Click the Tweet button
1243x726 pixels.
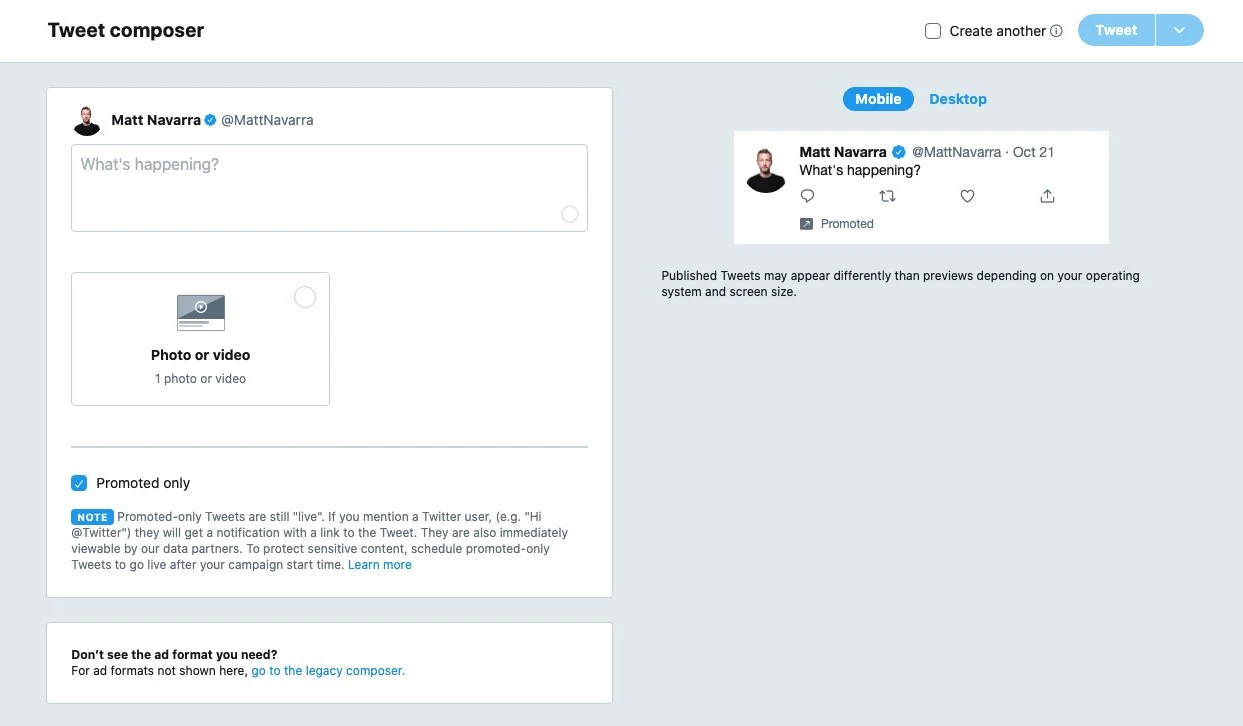click(x=1115, y=30)
